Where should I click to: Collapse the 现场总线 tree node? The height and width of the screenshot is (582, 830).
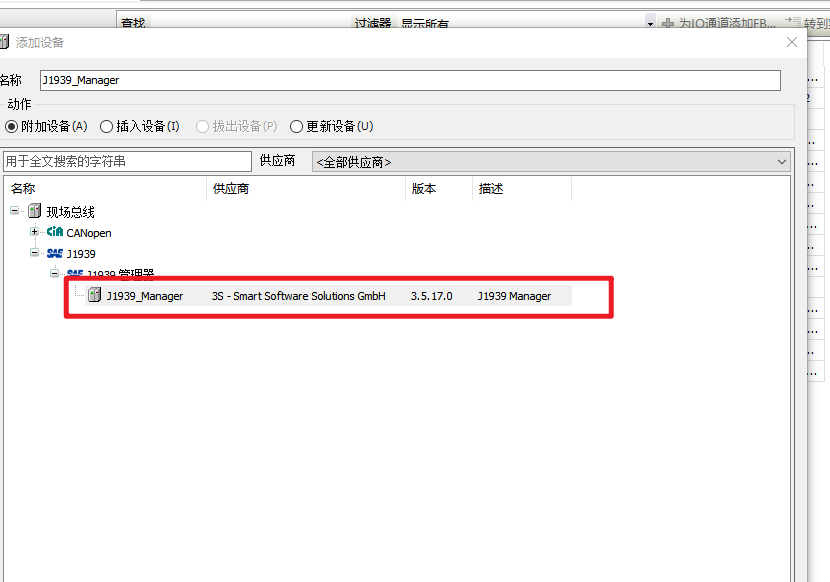click(x=15, y=211)
